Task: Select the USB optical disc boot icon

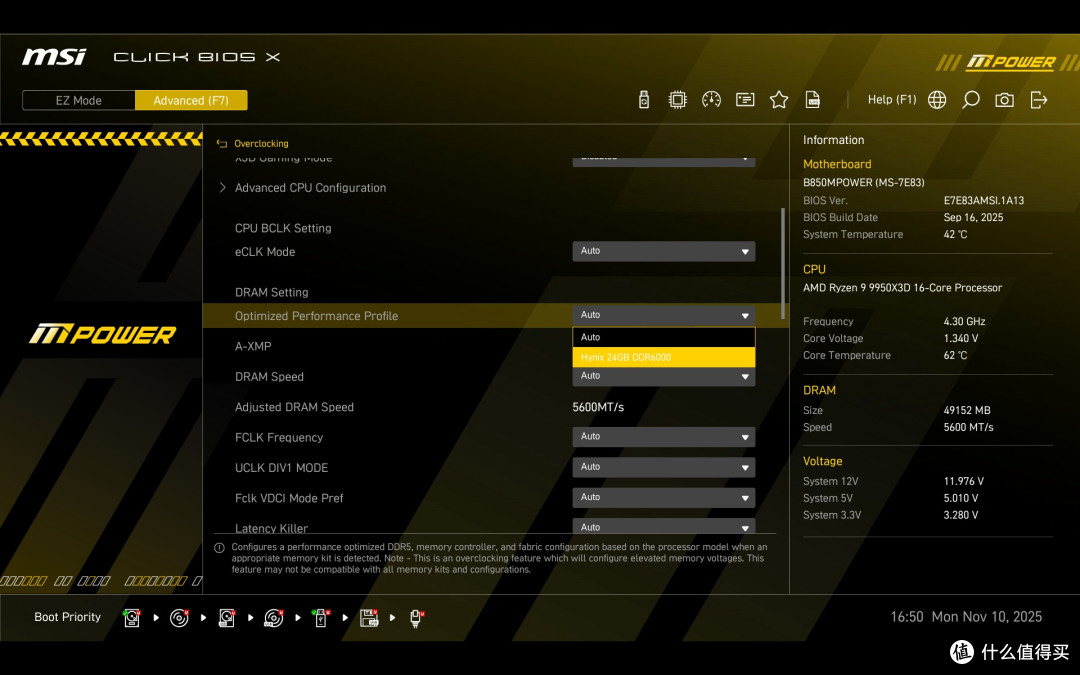Action: pyautogui.click(x=273, y=618)
